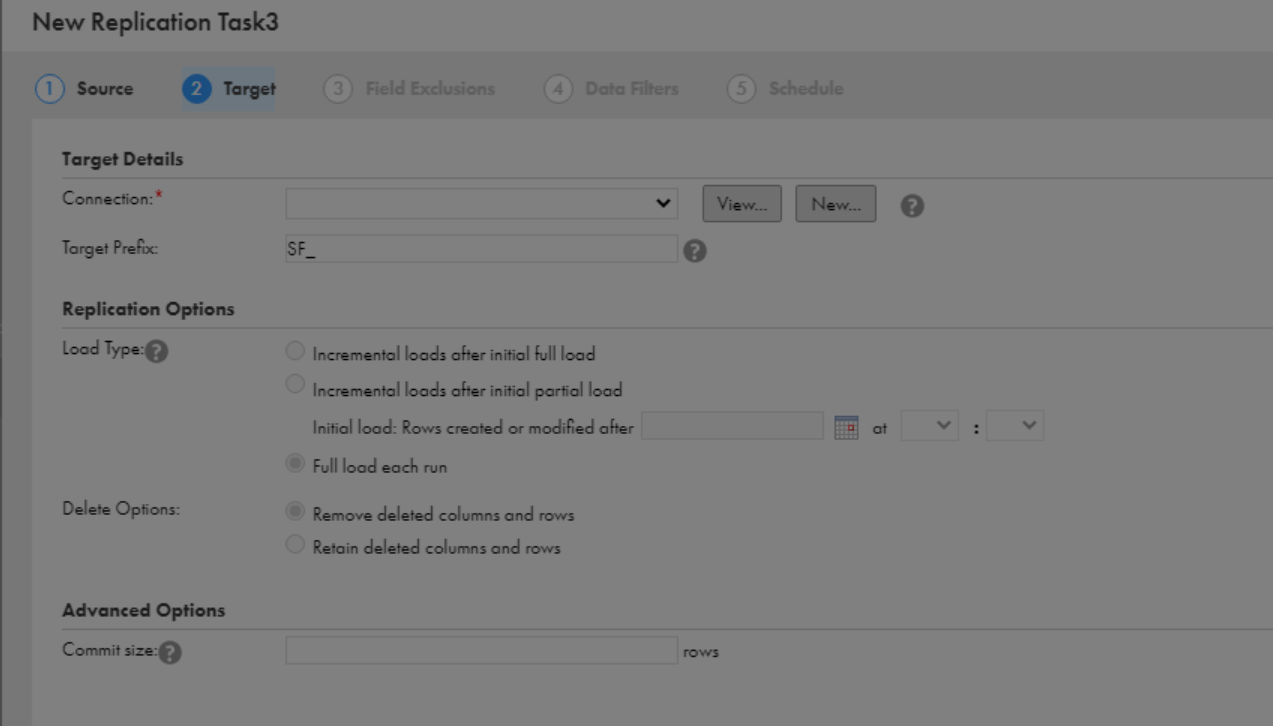Click step 2 circle icon for Target
1273x726 pixels.
click(x=196, y=88)
